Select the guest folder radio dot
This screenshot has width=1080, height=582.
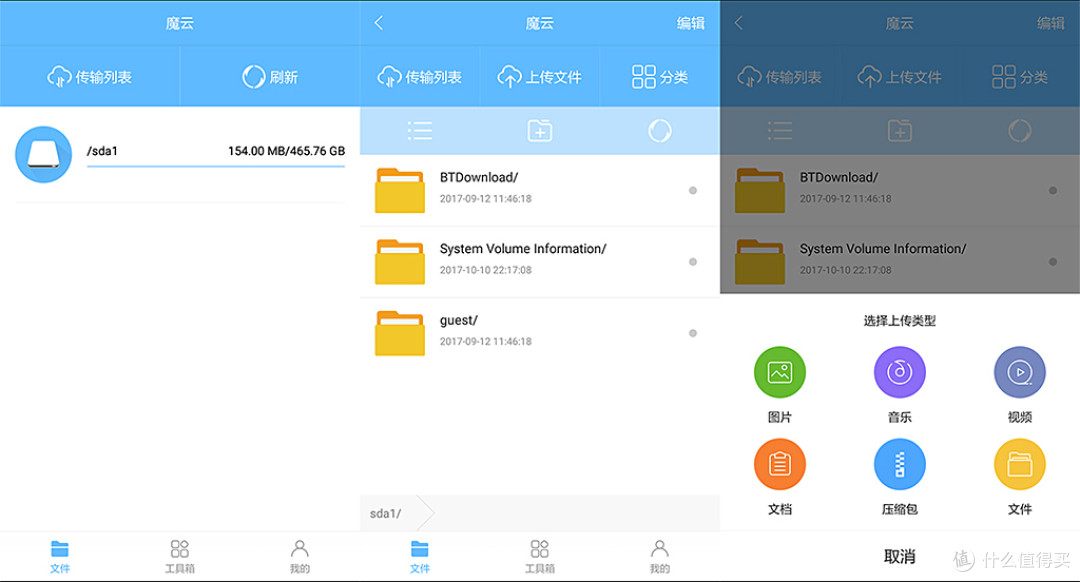pos(693,333)
